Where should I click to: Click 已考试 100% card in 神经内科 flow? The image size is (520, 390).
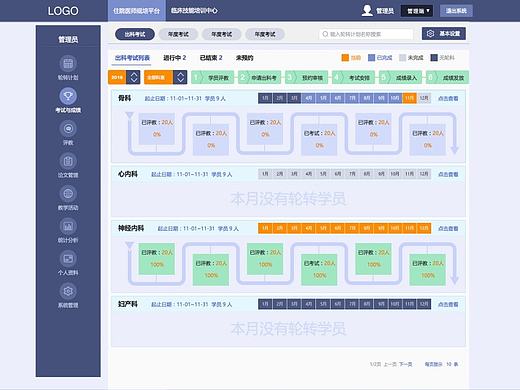tap(319, 269)
